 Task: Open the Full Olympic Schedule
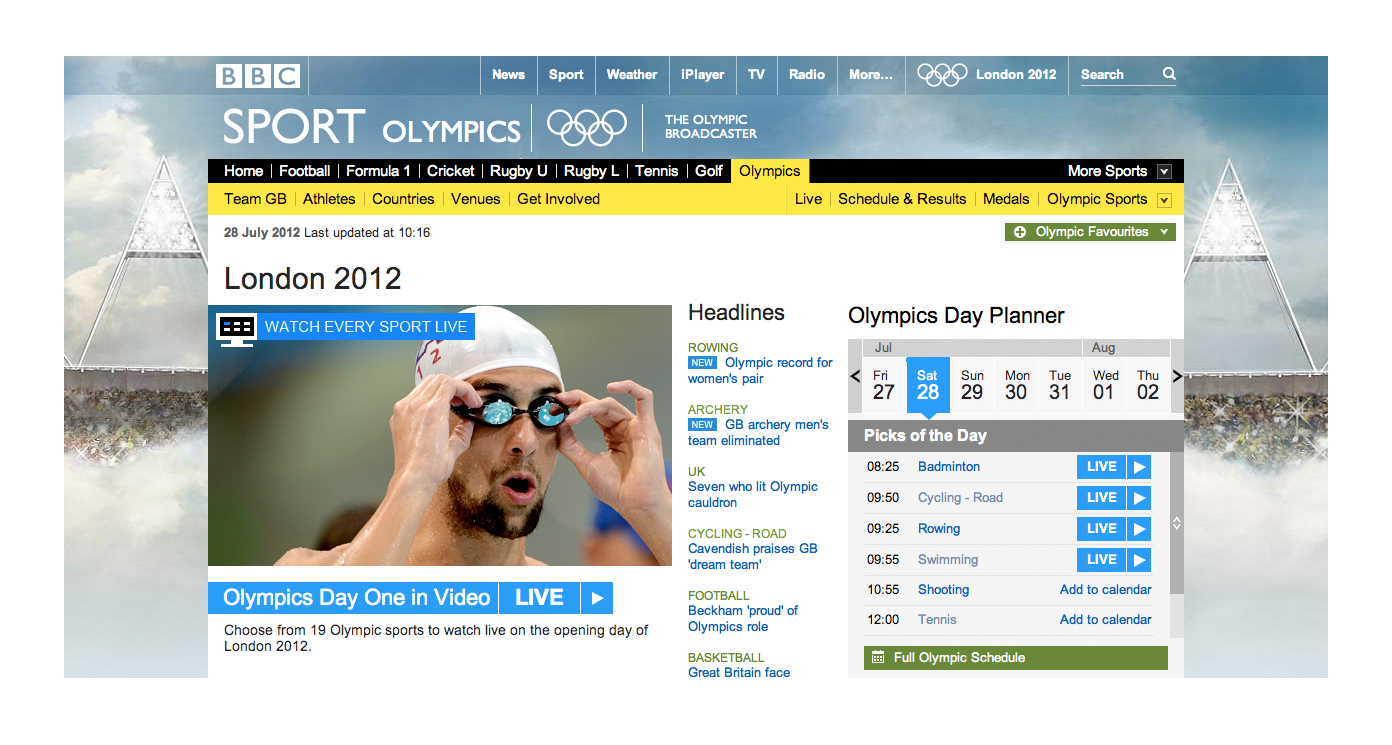pos(1016,658)
